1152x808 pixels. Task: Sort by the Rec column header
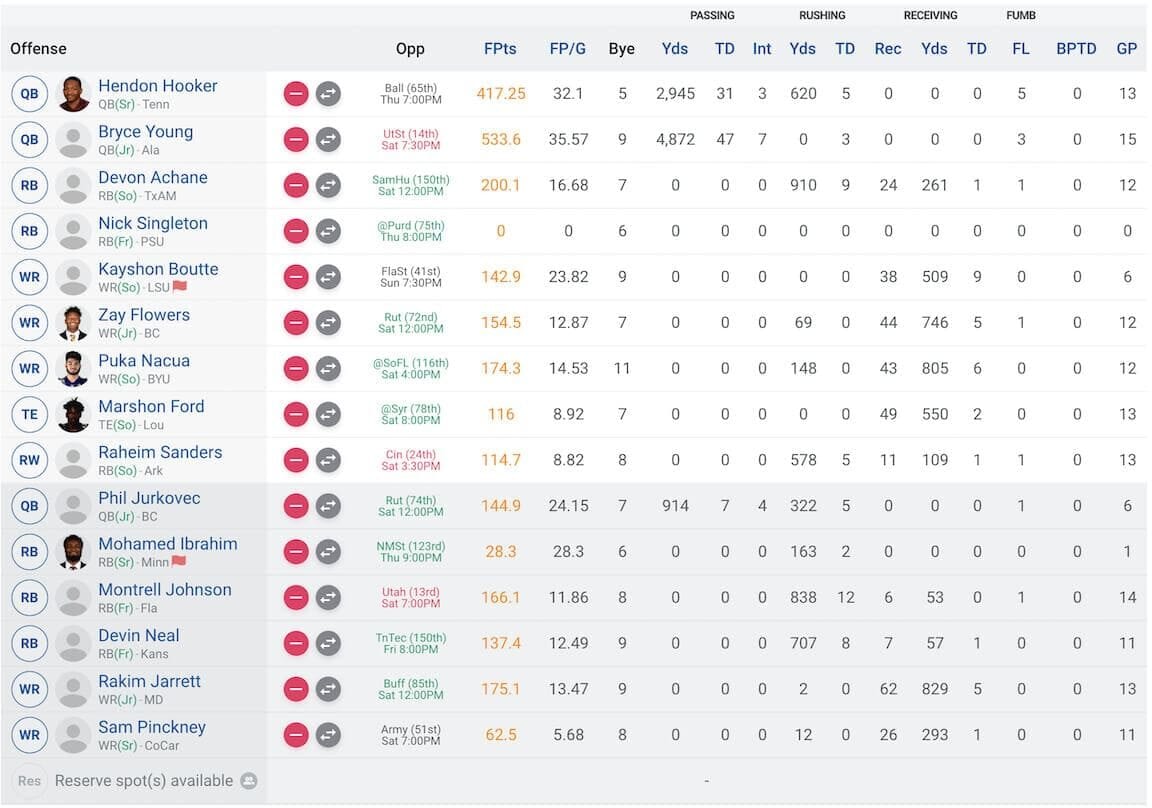click(888, 48)
